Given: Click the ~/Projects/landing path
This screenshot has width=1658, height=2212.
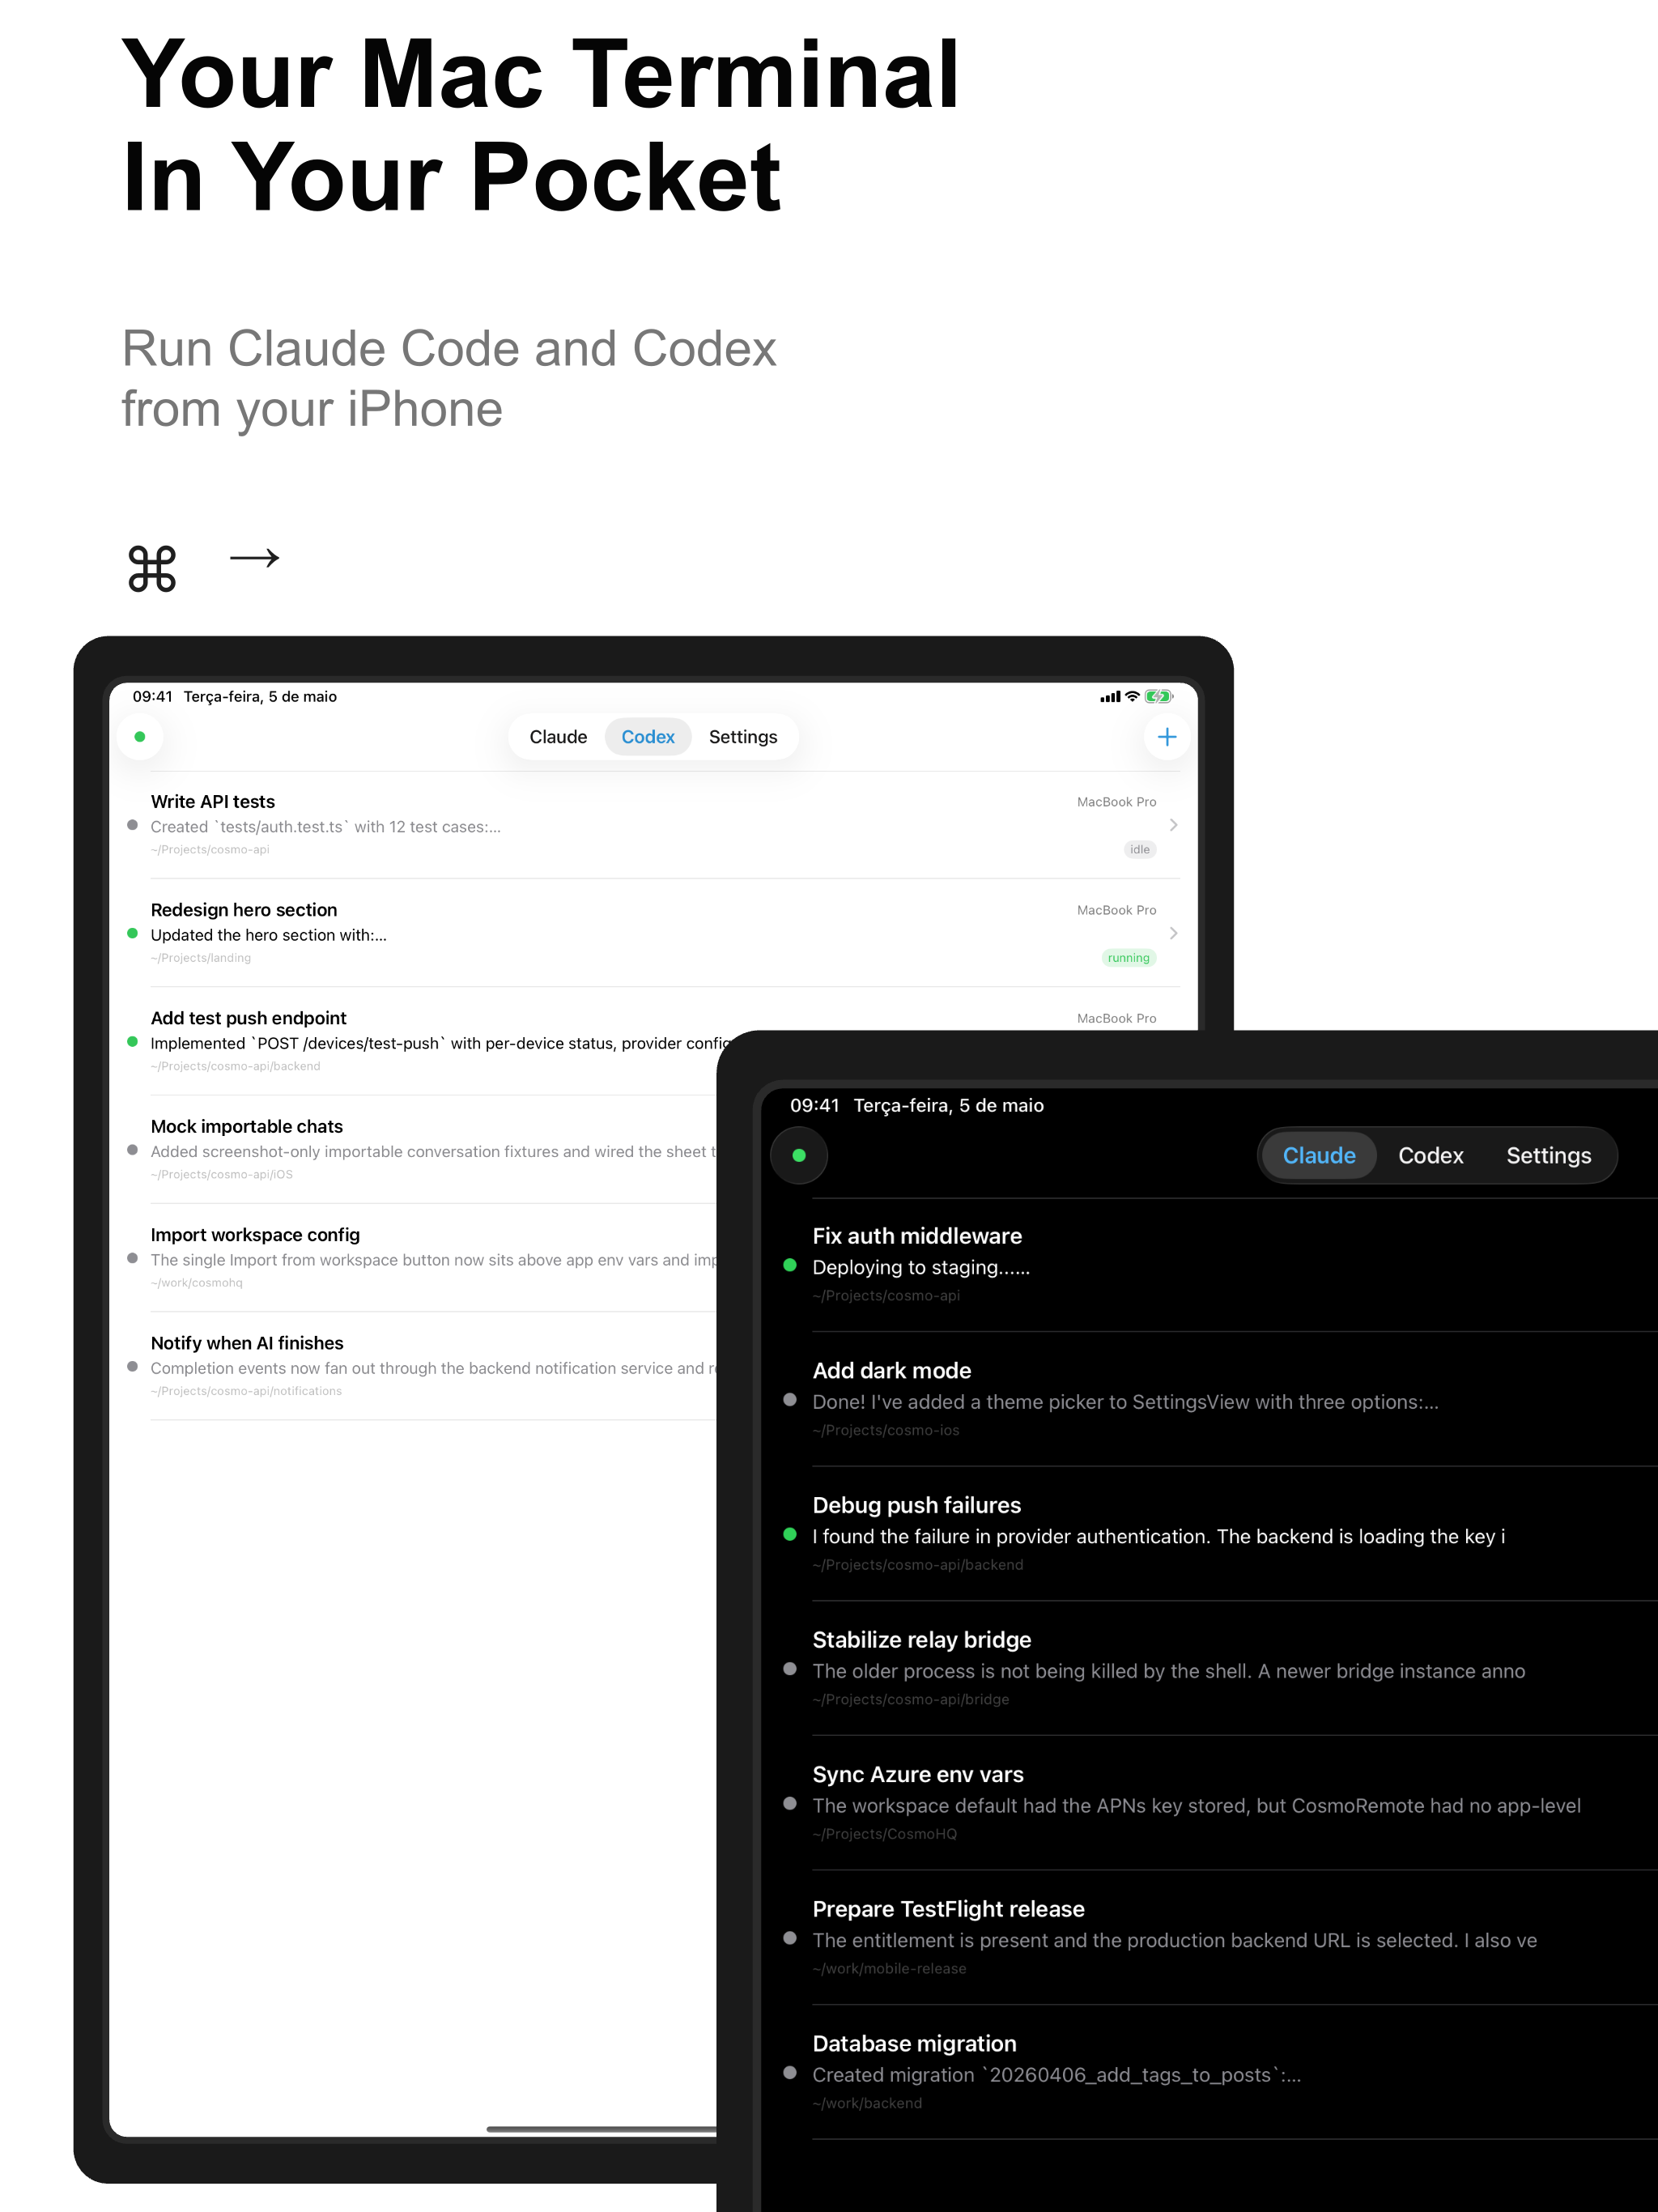Looking at the screenshot, I should [201, 958].
